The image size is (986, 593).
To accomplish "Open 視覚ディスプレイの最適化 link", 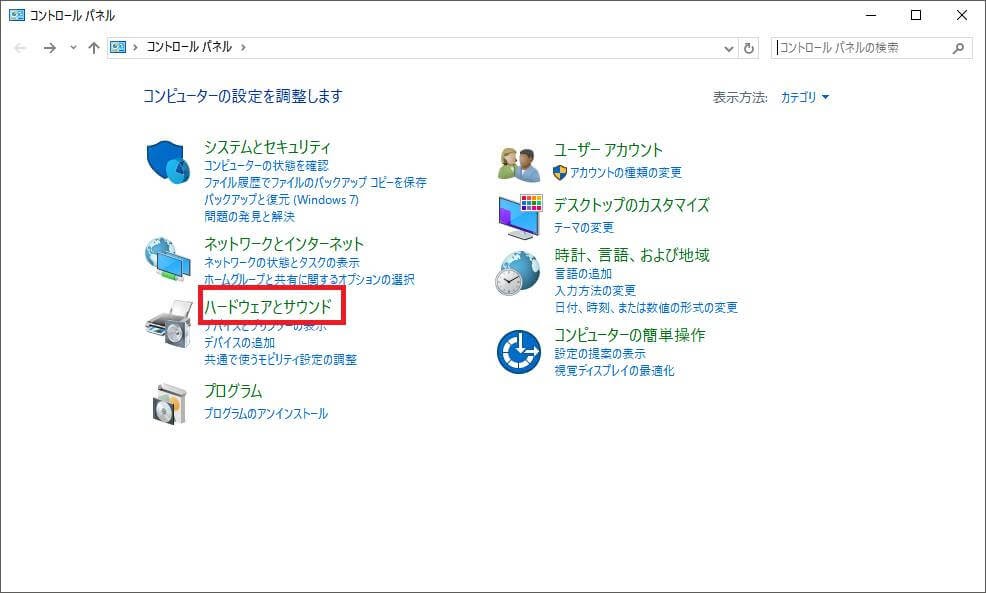I will [614, 370].
